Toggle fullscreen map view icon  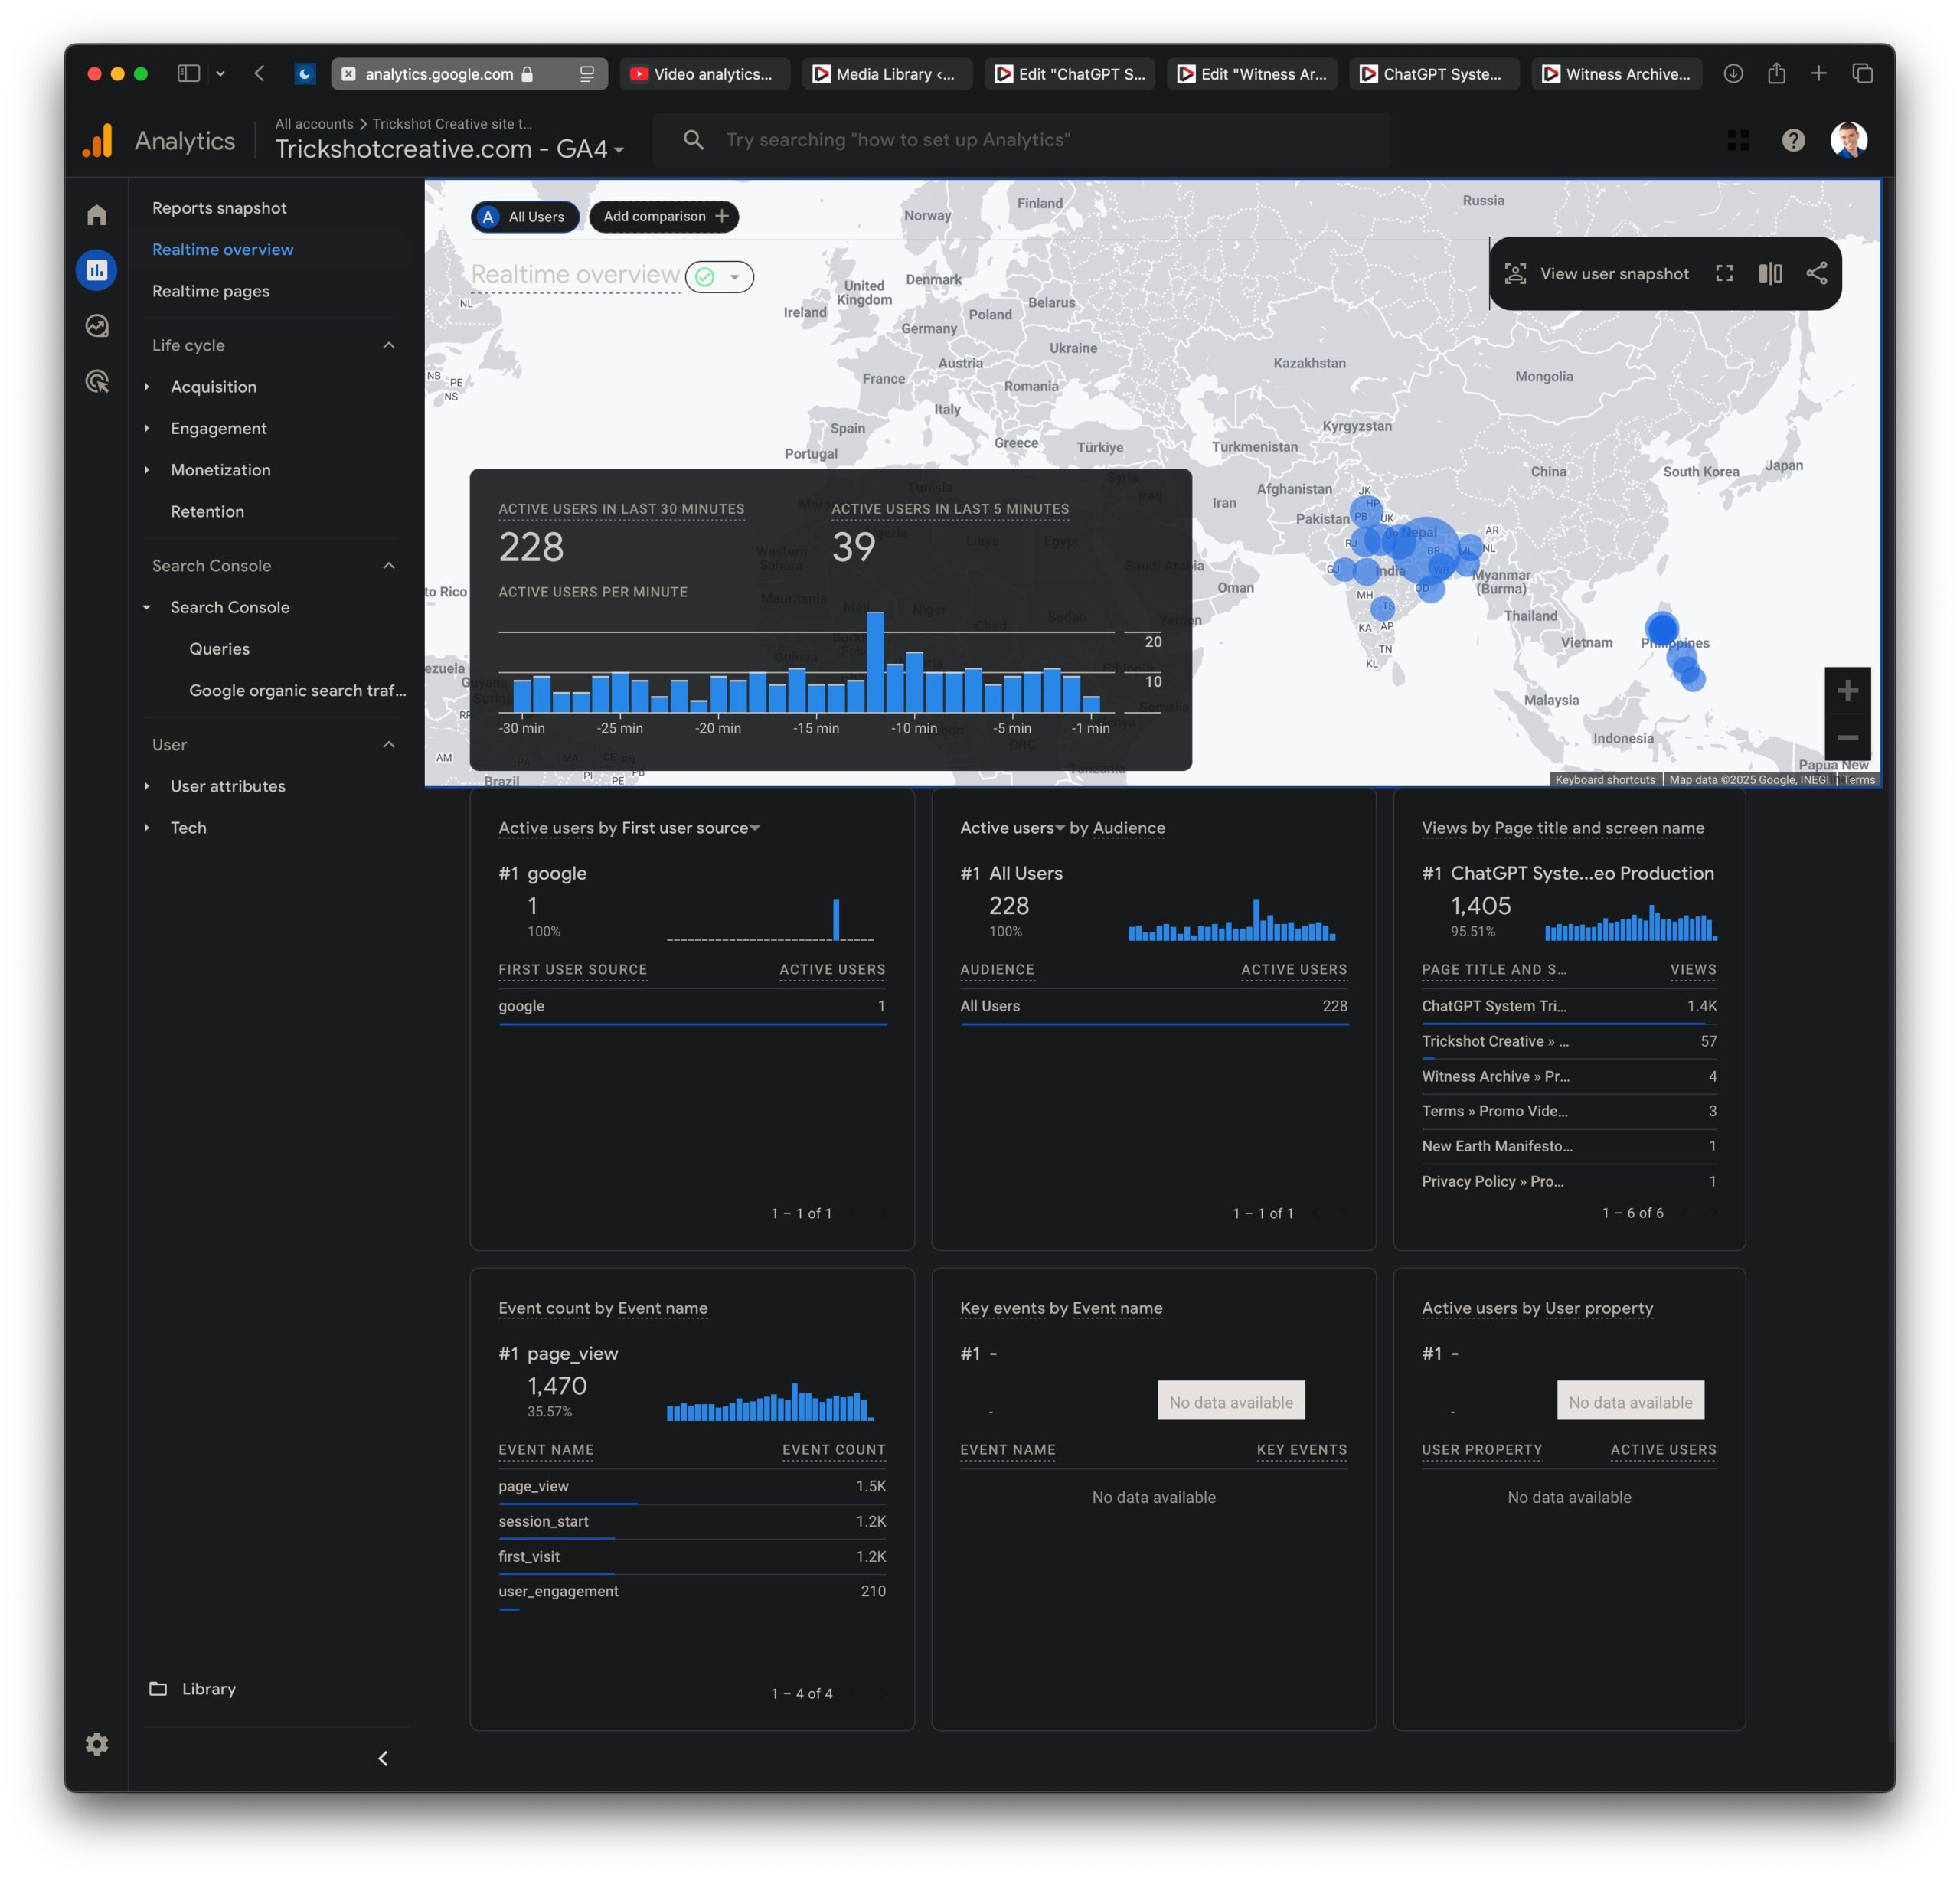click(x=1724, y=274)
